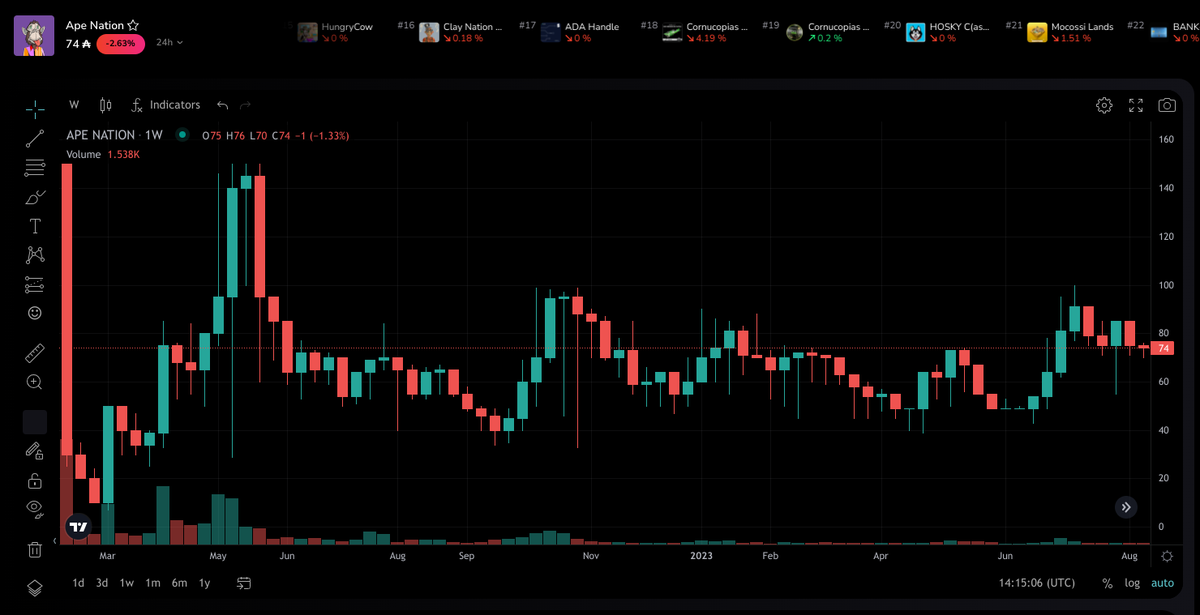Hide all drawings with eye icon
The height and width of the screenshot is (615, 1200).
35,508
